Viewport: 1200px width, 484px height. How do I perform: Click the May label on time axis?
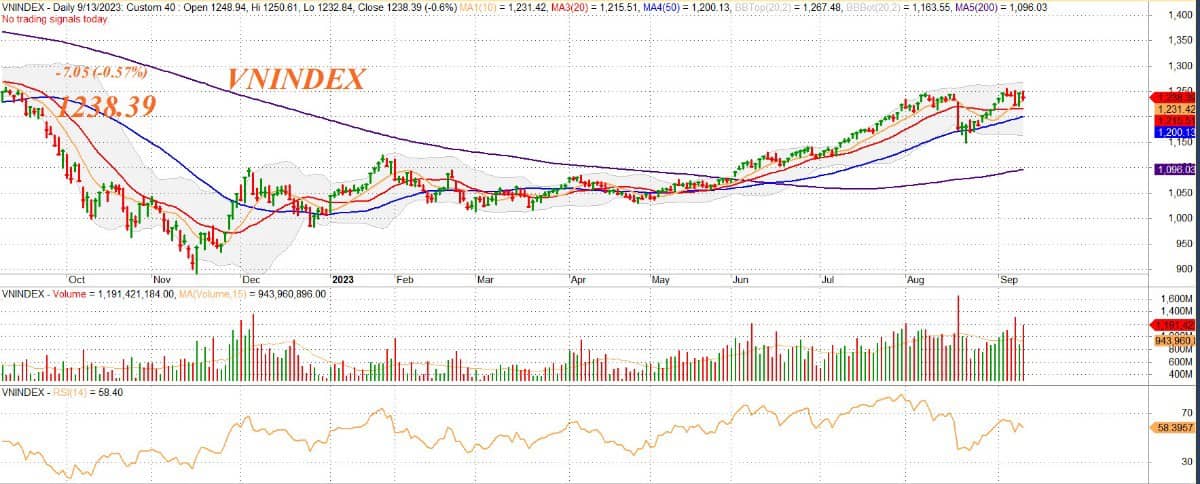click(x=661, y=281)
